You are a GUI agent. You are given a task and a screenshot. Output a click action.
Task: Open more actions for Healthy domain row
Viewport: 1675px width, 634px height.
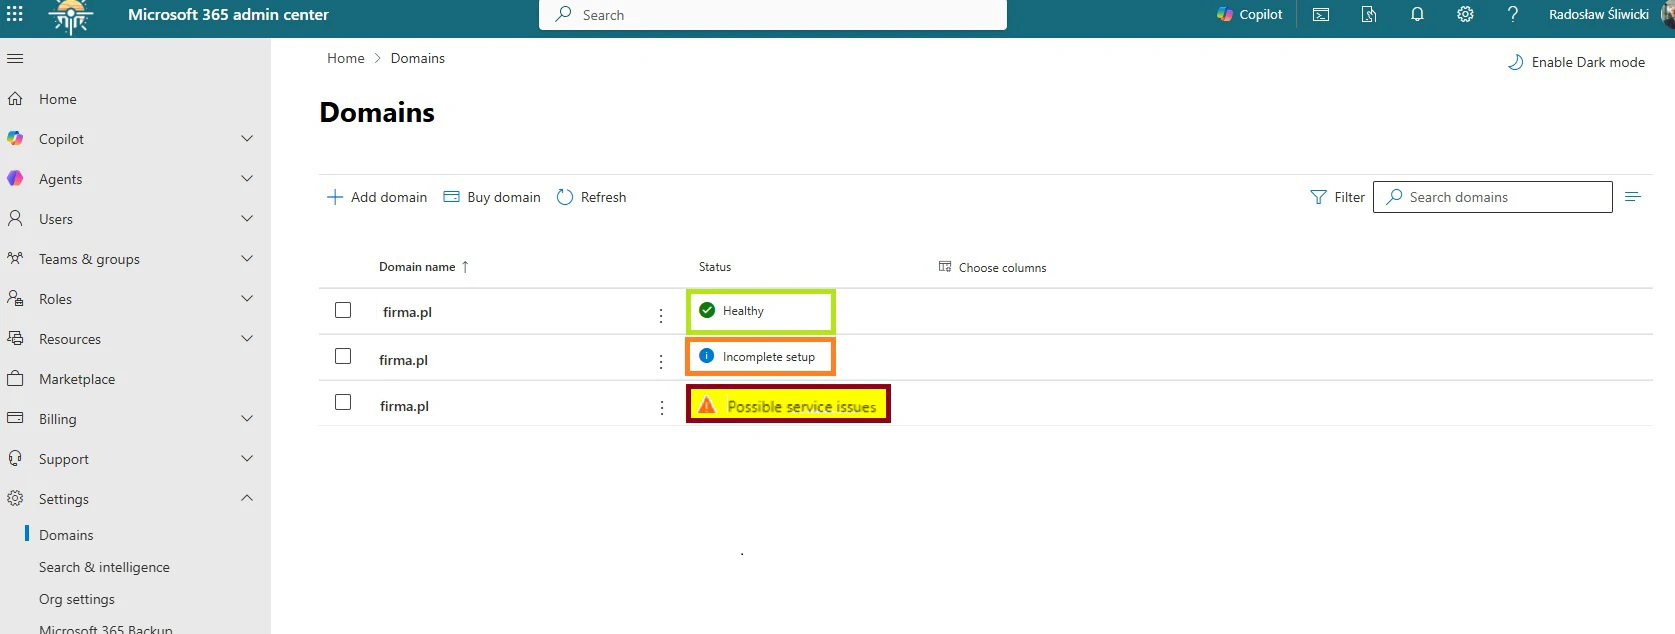click(x=661, y=315)
